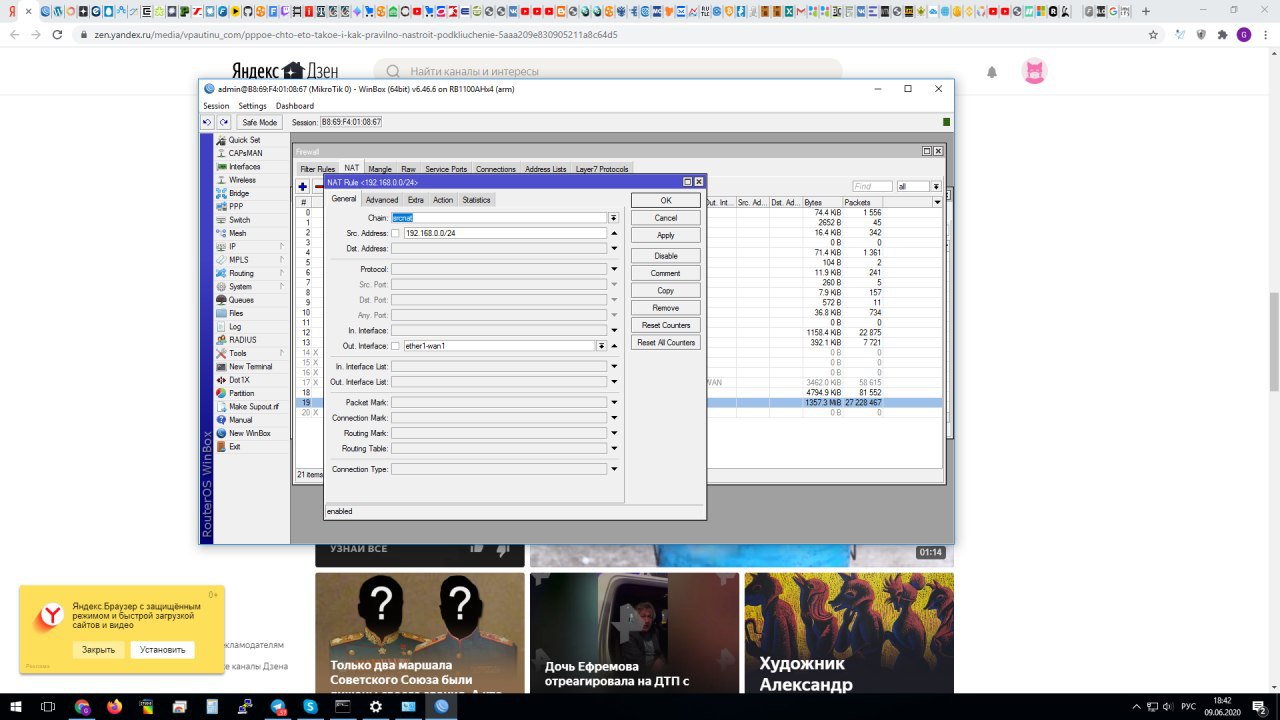This screenshot has height=720, width=1280.
Task: Open Interfaces in the WinBox sidebar
Action: coord(245,167)
